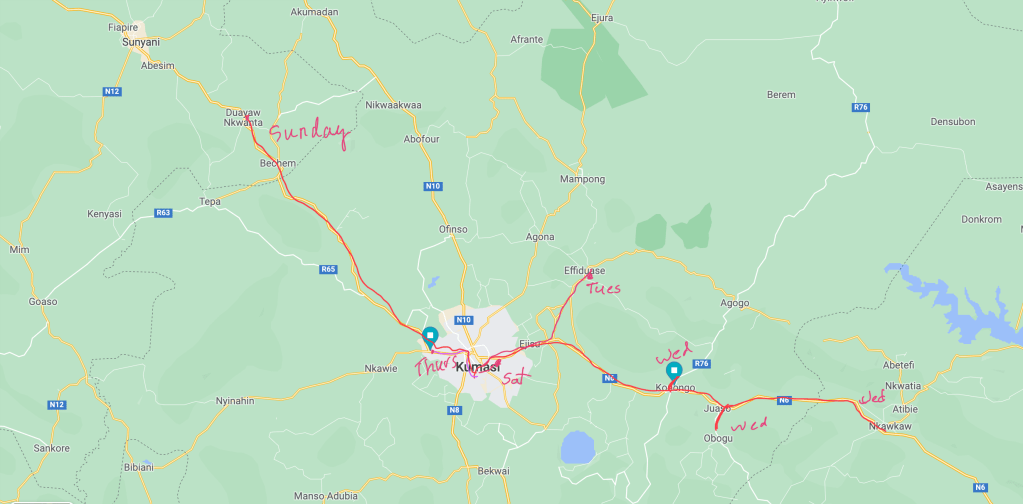
Task: Click the Effiduase place label
Action: pyautogui.click(x=585, y=270)
